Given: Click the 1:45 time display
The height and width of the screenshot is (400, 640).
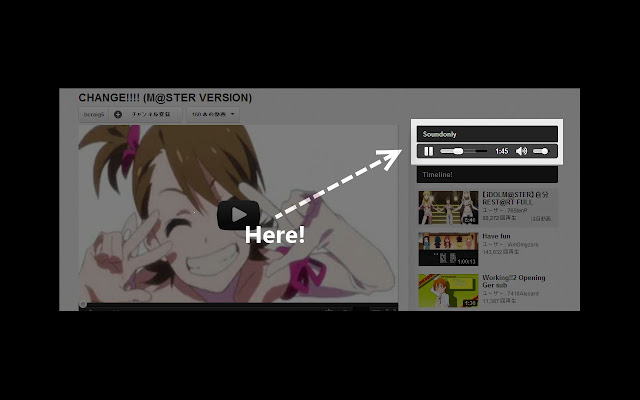Looking at the screenshot, I should click(502, 151).
